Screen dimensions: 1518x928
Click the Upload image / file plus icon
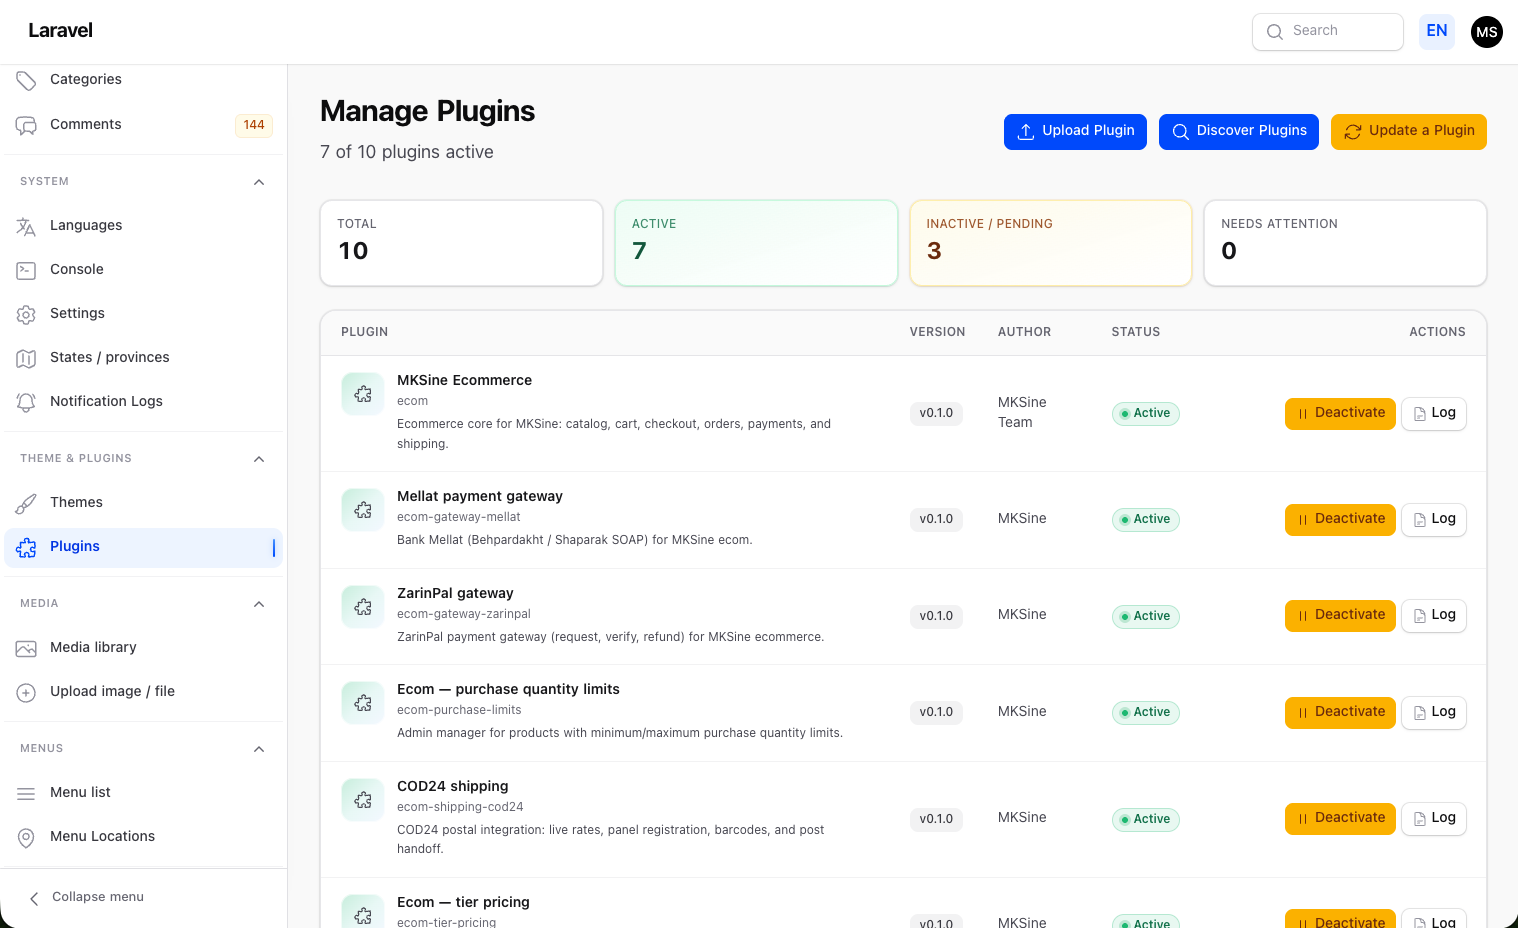(26, 692)
